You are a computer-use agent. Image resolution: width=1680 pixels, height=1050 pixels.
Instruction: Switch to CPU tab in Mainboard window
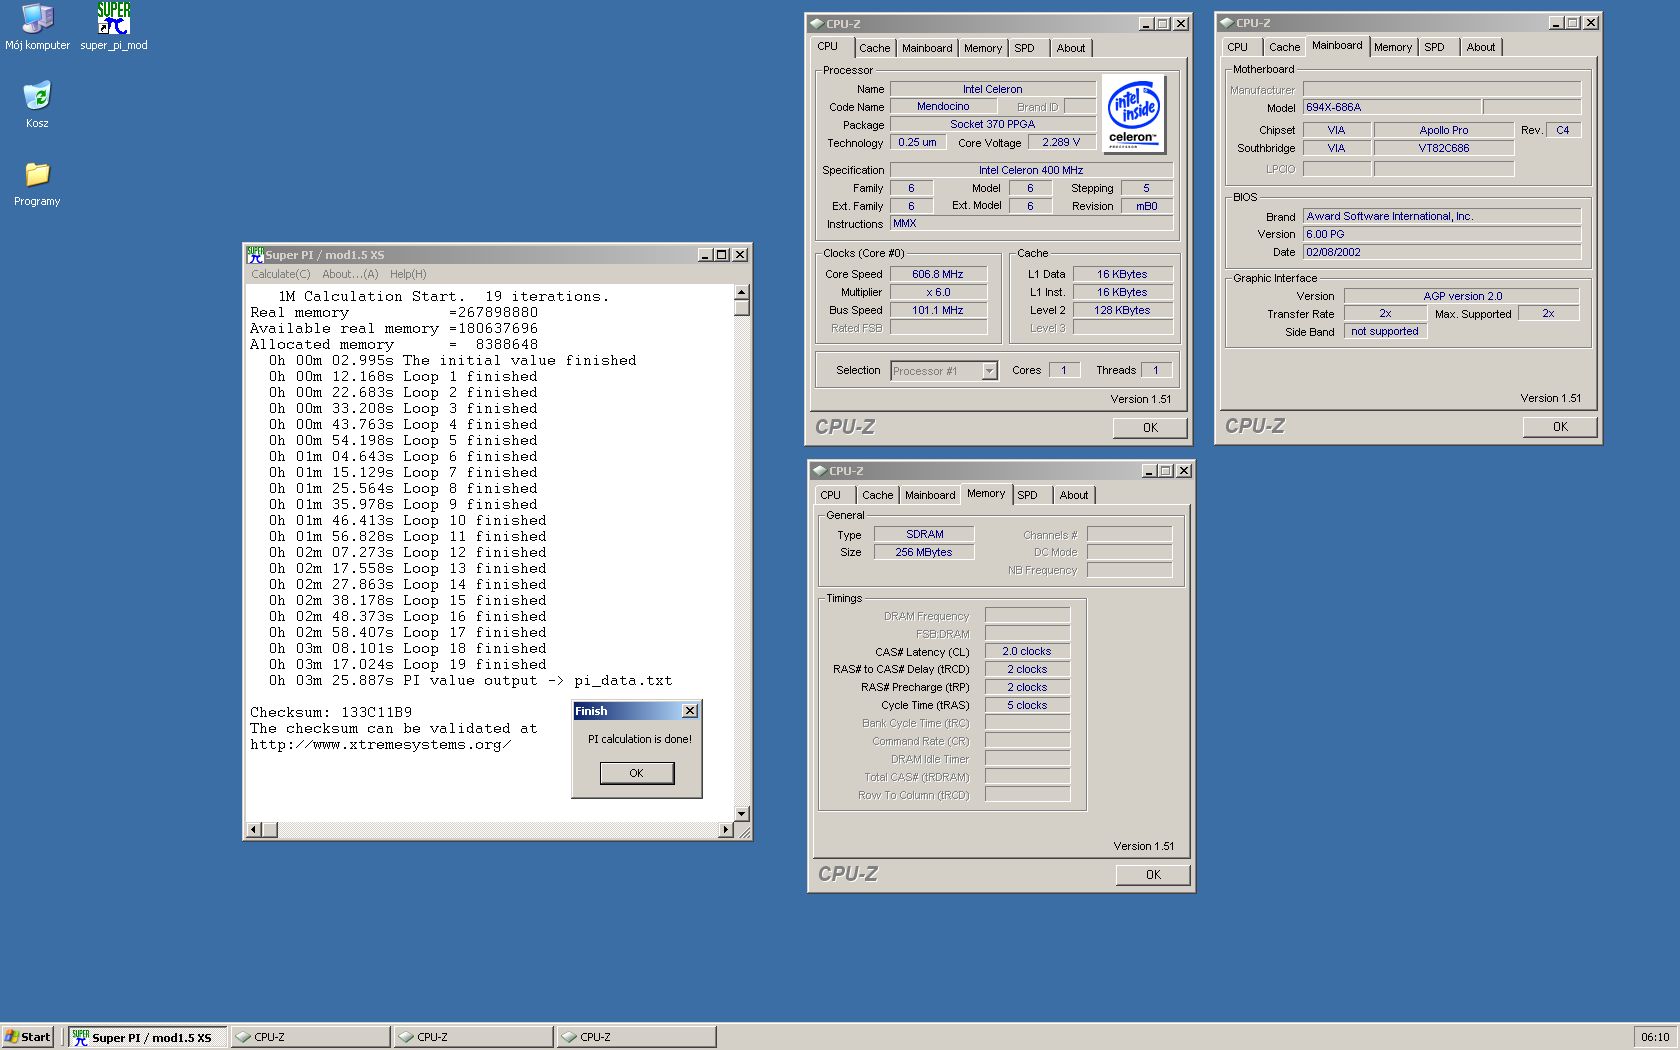click(x=1238, y=47)
